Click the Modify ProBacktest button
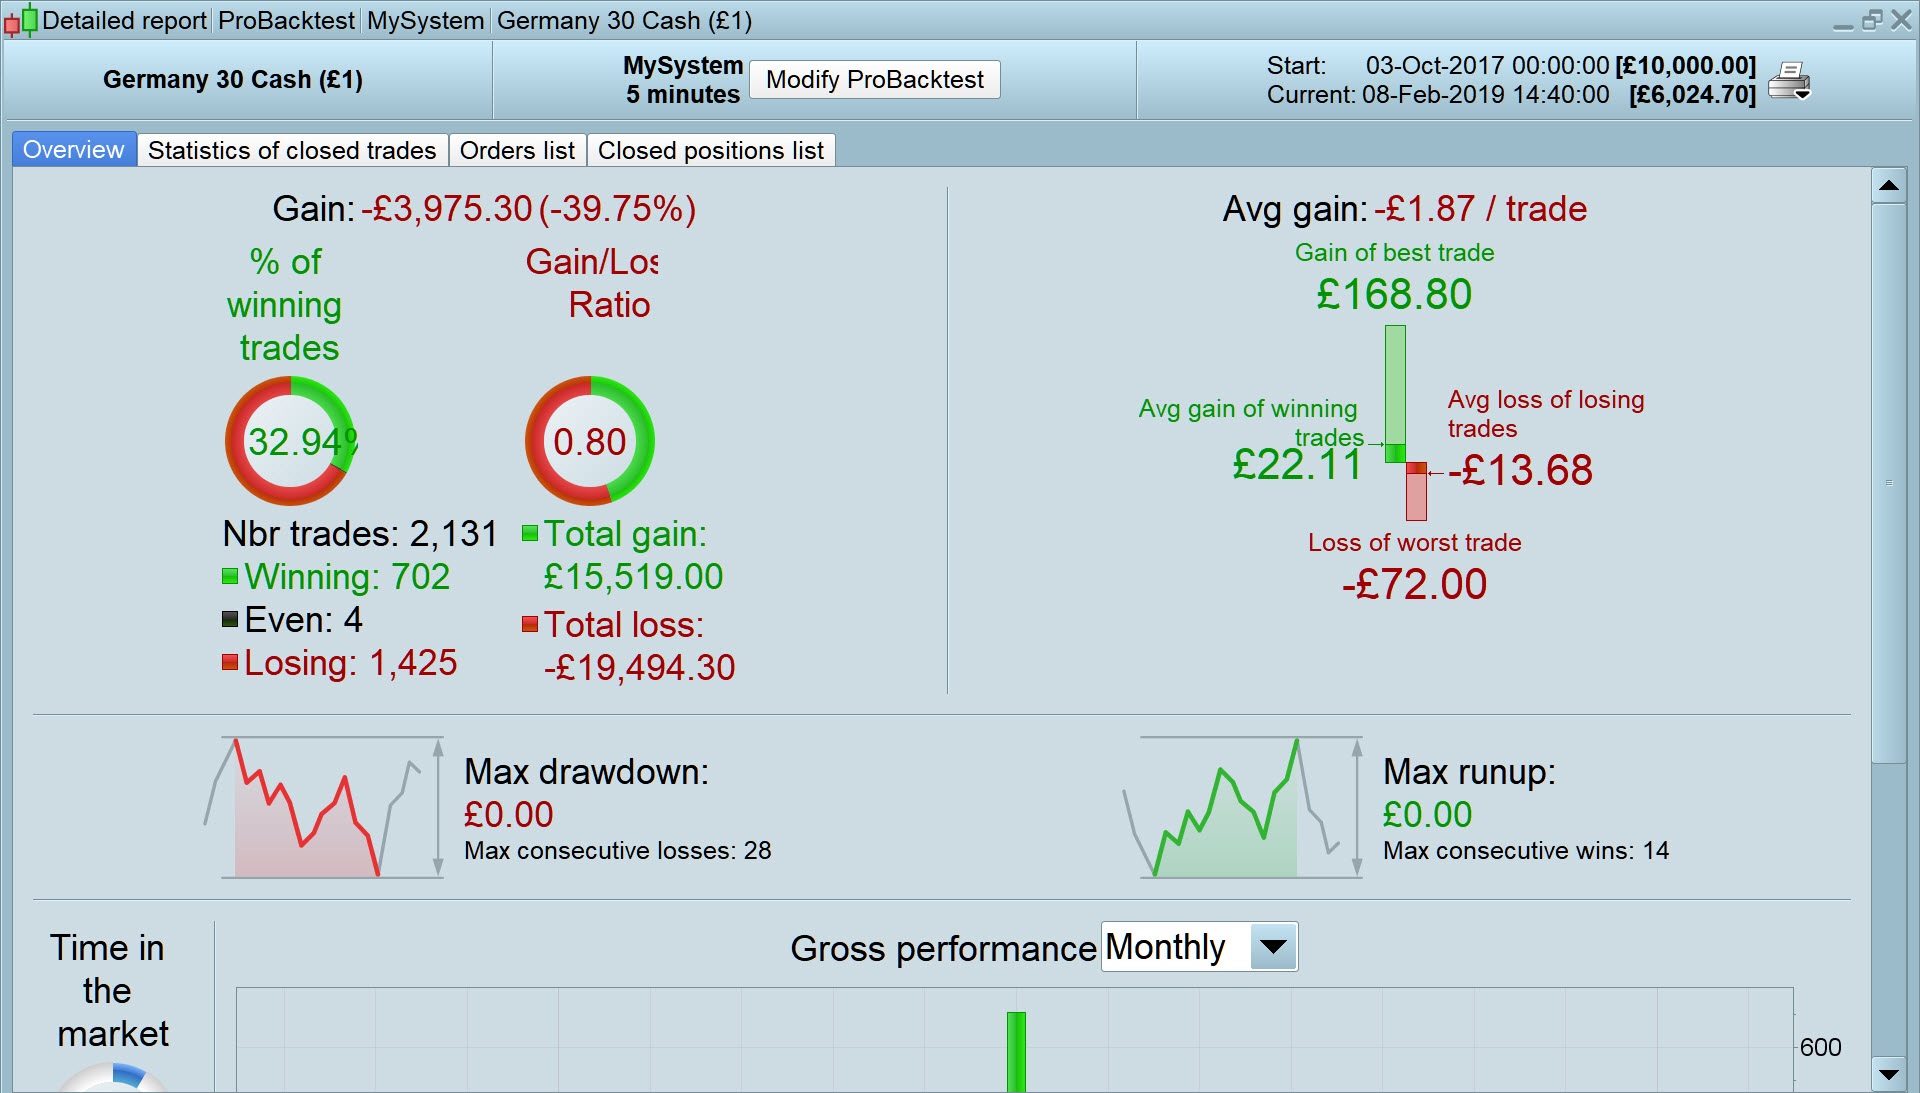This screenshot has height=1093, width=1920. (x=874, y=80)
